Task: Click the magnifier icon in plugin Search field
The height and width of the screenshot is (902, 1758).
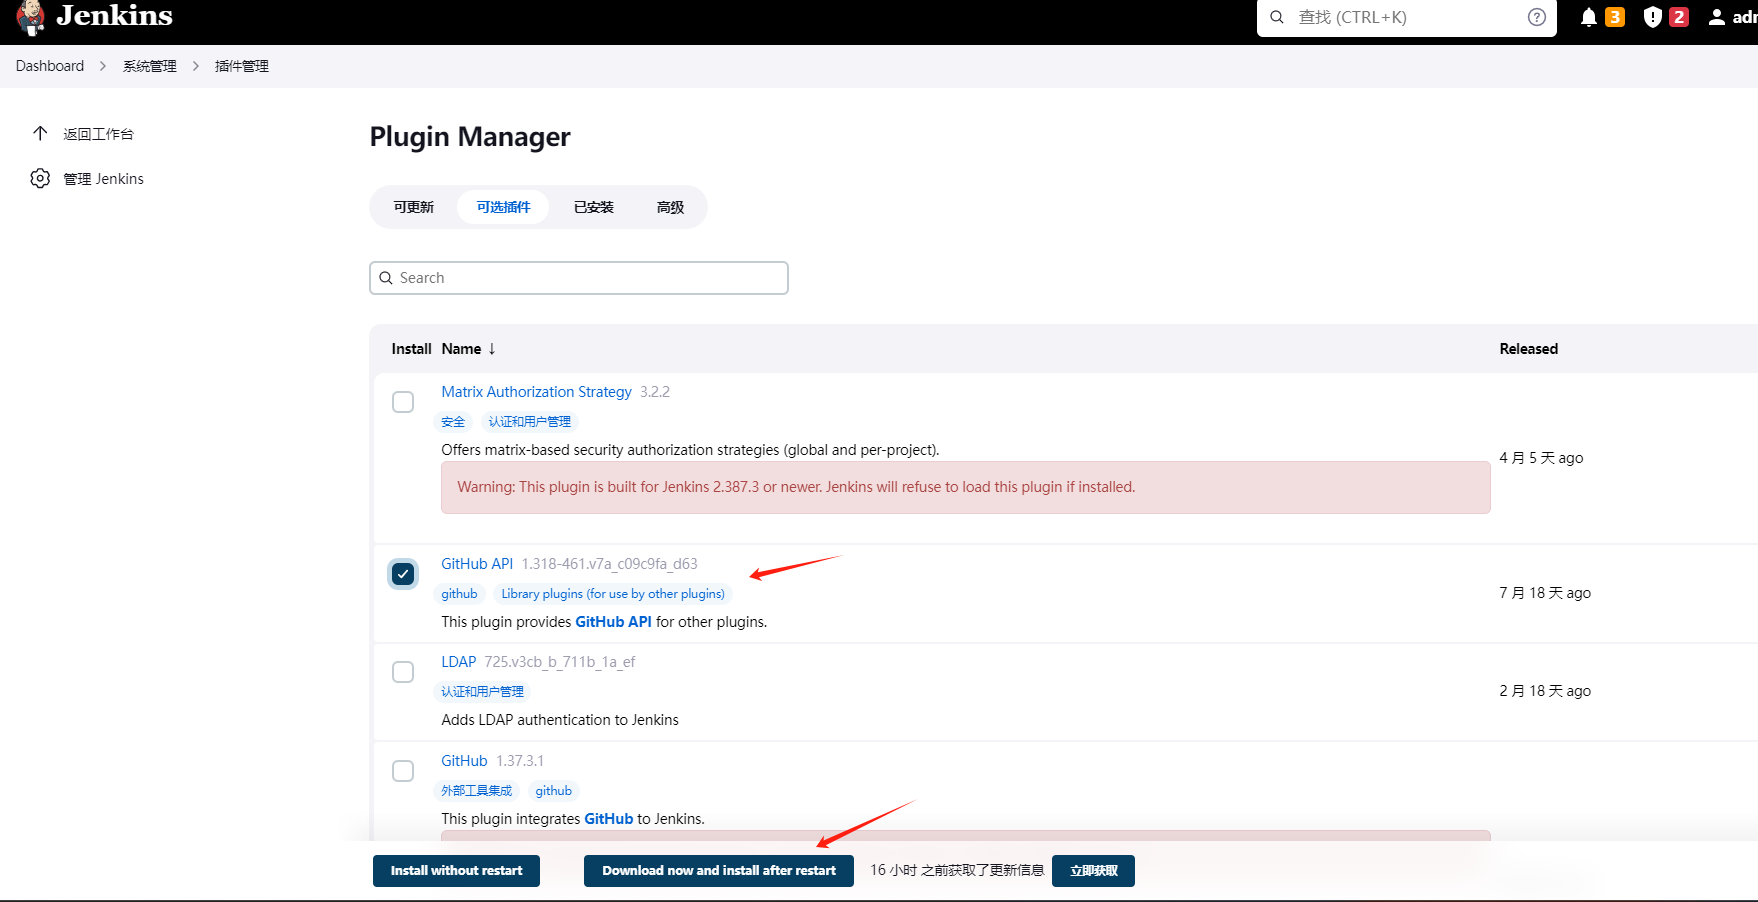Action: tap(386, 278)
